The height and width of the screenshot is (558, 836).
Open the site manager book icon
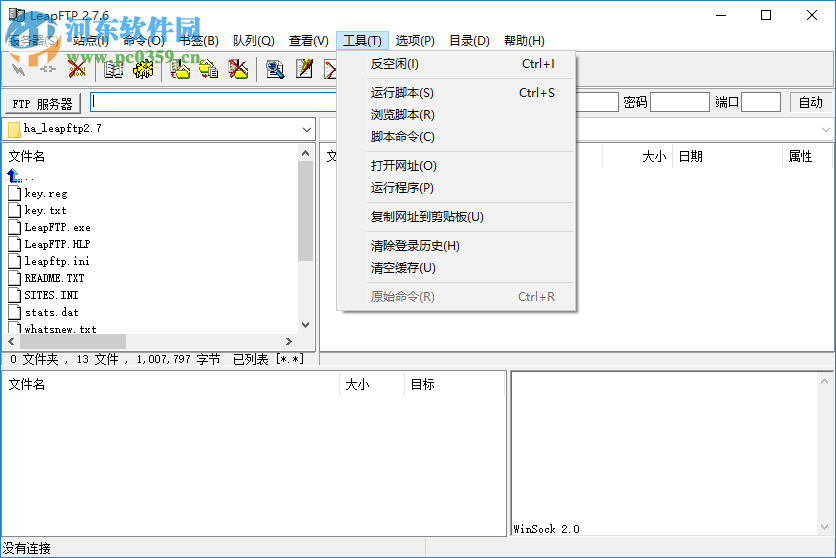click(x=114, y=69)
